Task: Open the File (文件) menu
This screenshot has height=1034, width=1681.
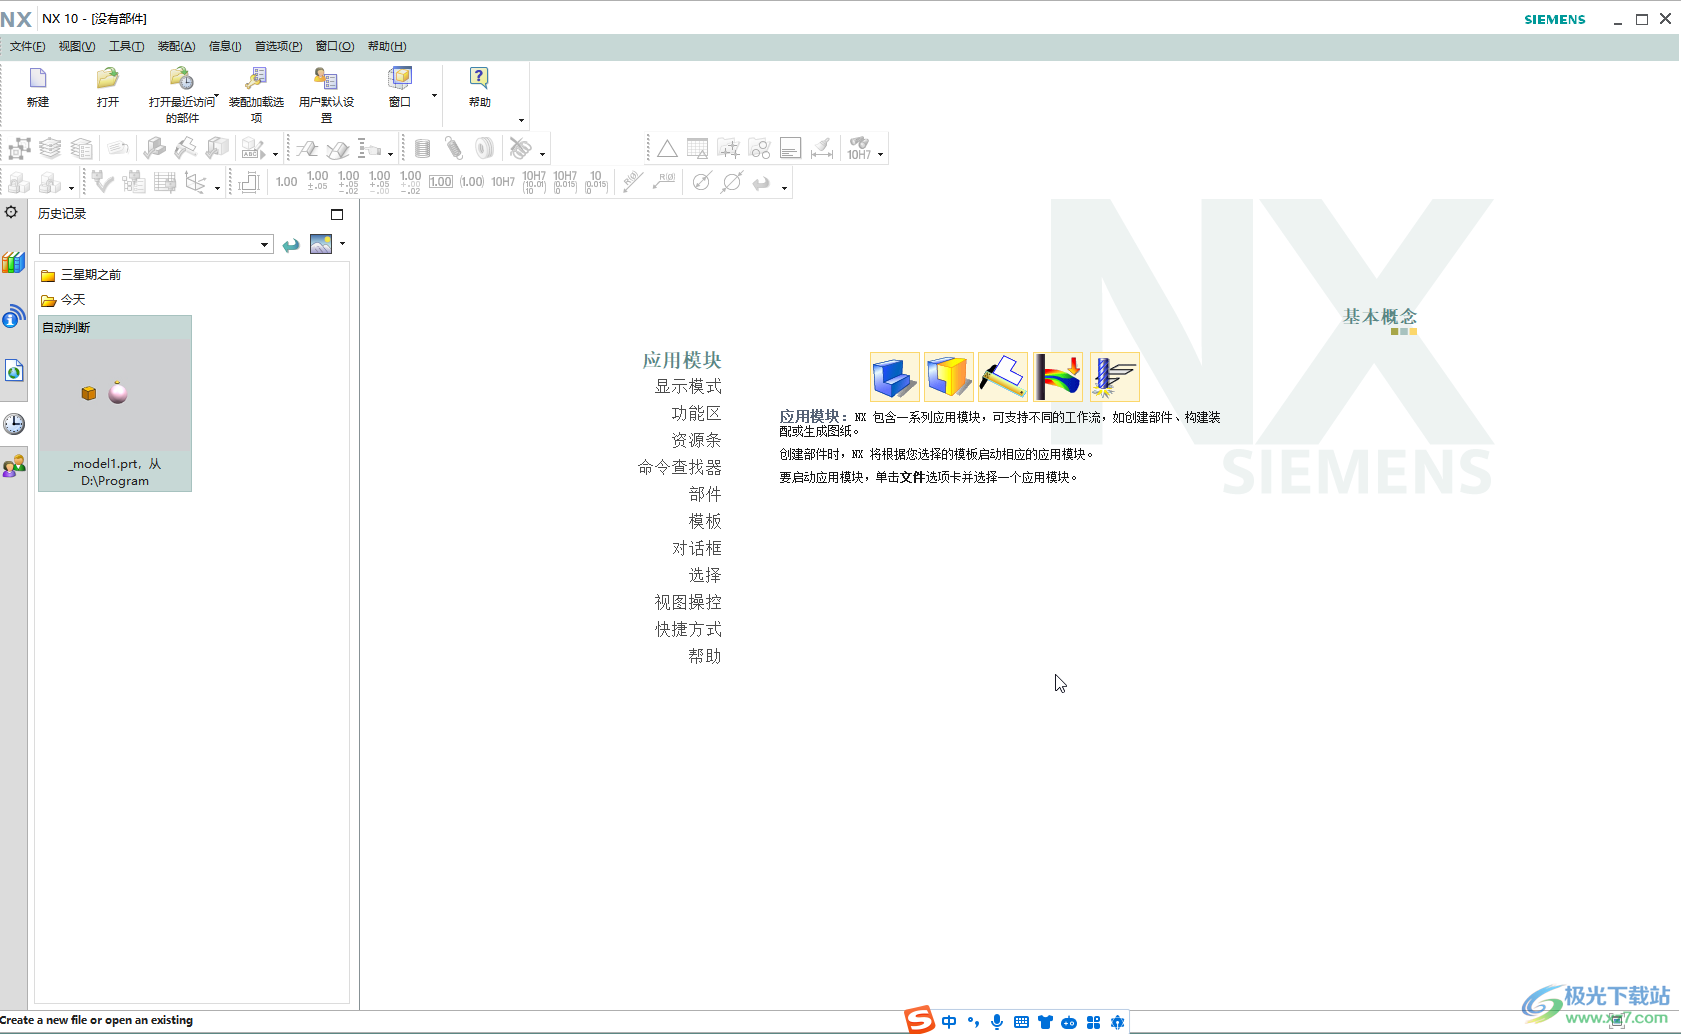Action: coord(27,46)
